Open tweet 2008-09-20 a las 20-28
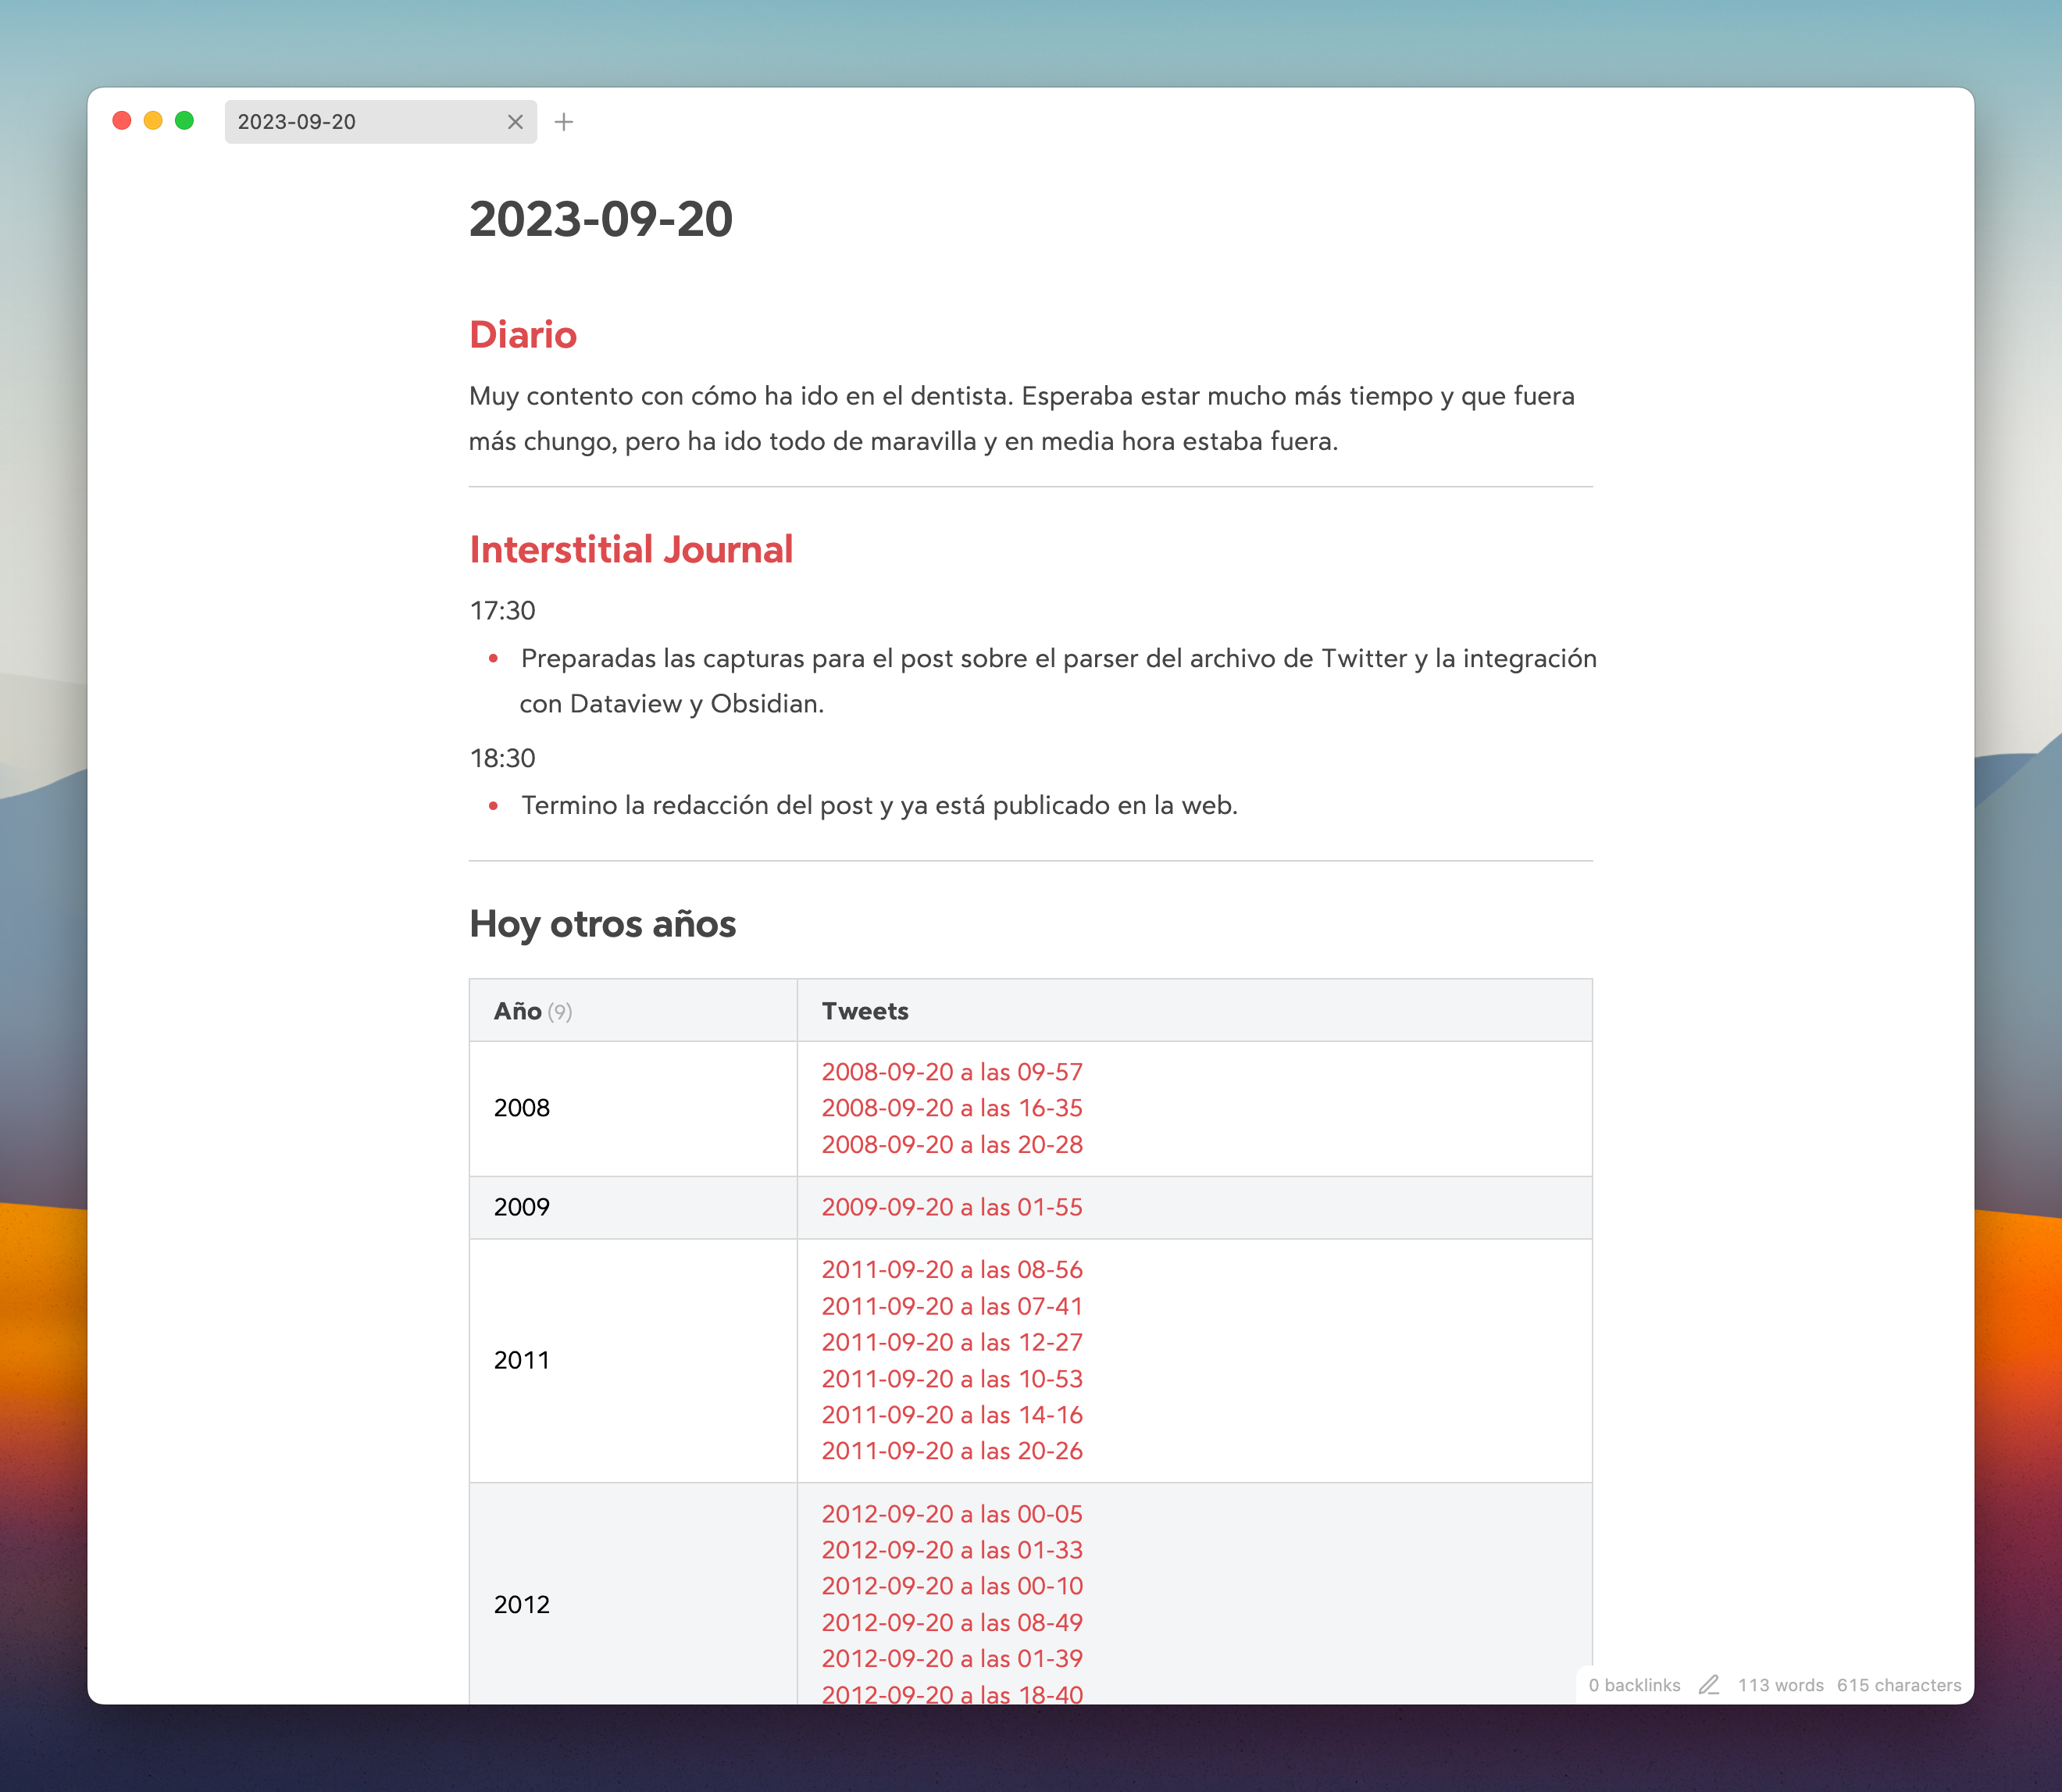The image size is (2062, 1792). tap(951, 1144)
